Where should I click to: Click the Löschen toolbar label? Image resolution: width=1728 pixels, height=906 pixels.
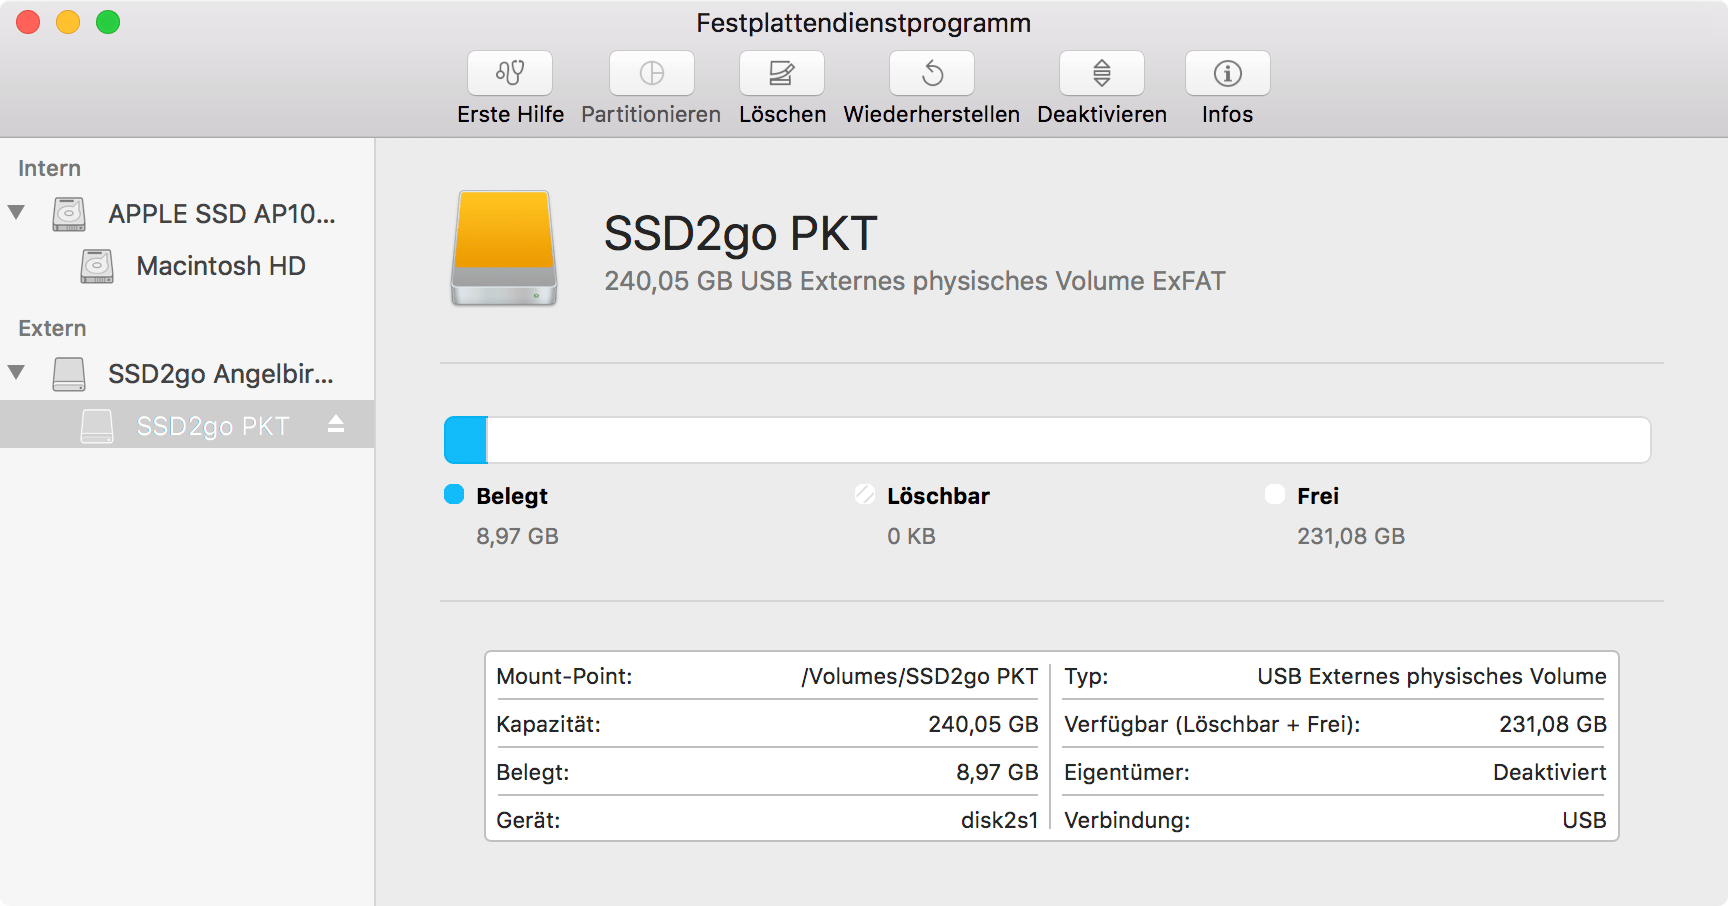pos(782,114)
